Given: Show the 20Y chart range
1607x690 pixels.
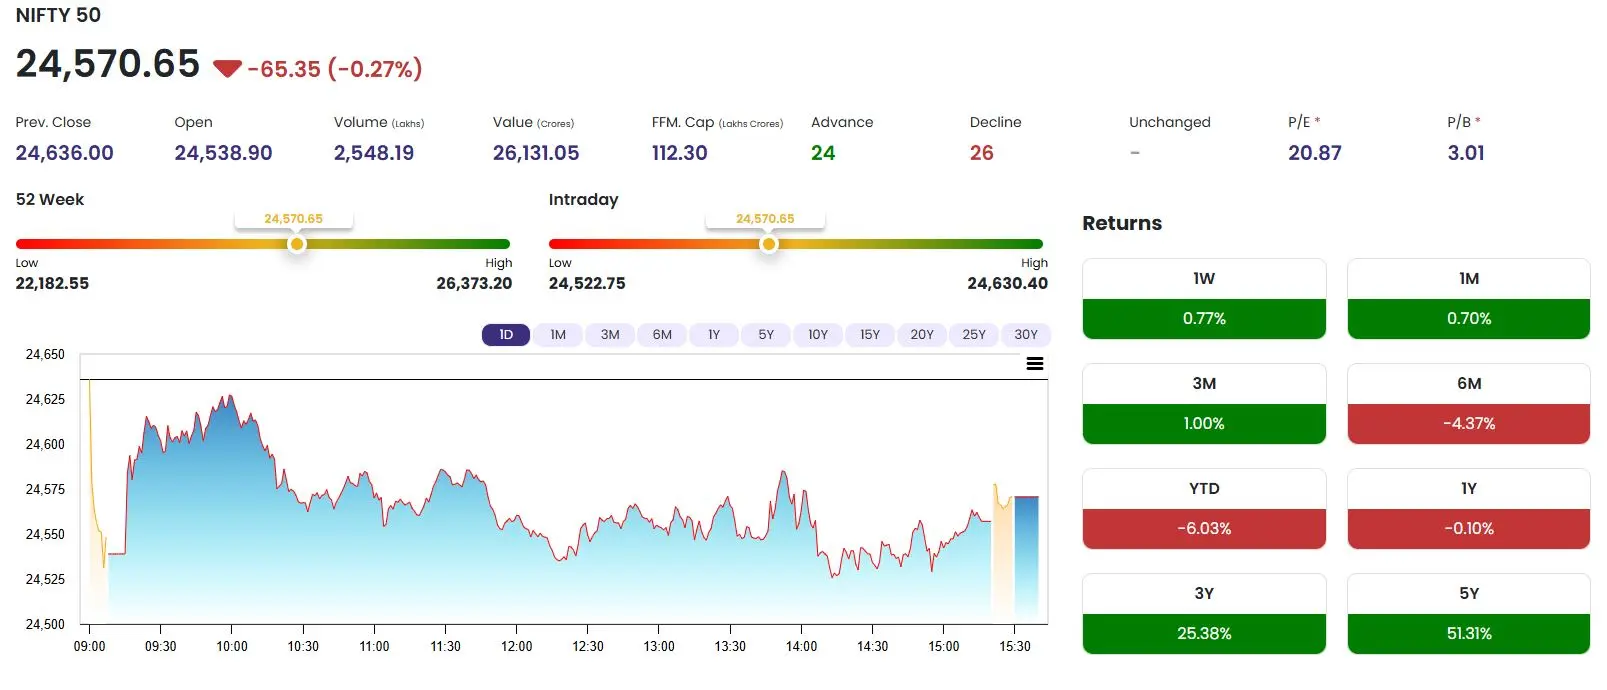Looking at the screenshot, I should (x=922, y=335).
